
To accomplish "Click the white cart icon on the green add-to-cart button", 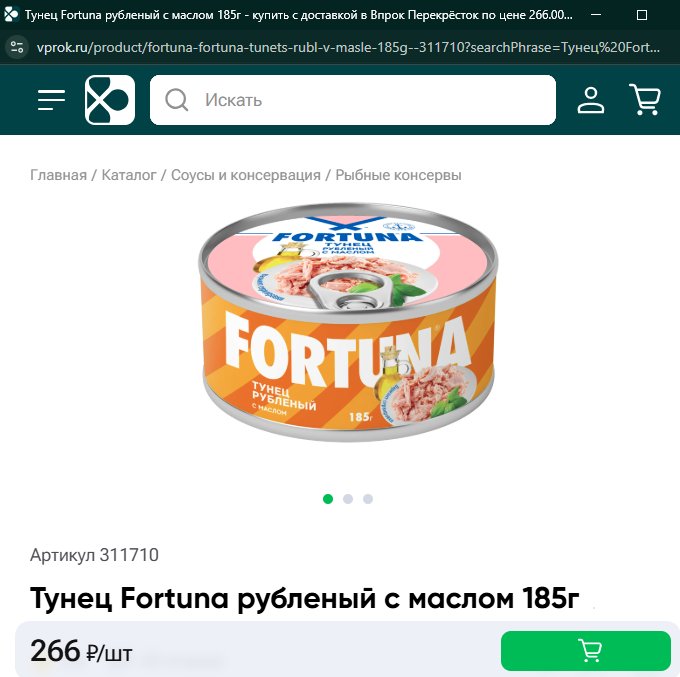I will pyautogui.click(x=590, y=650).
